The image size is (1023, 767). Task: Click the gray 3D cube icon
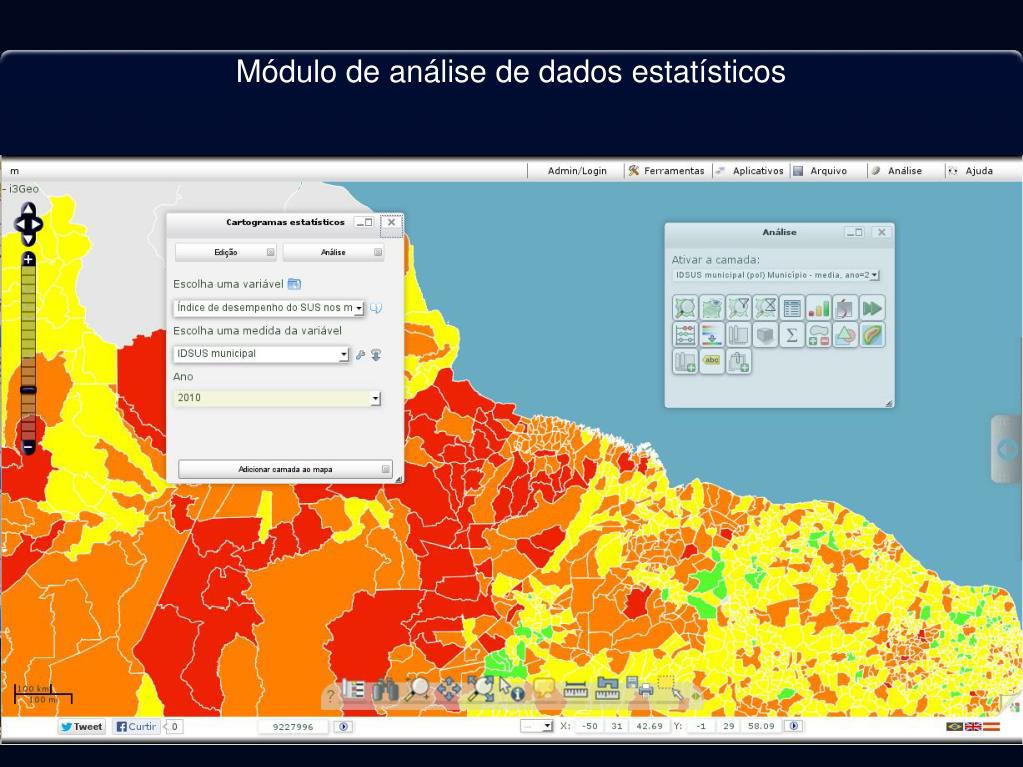coord(765,335)
